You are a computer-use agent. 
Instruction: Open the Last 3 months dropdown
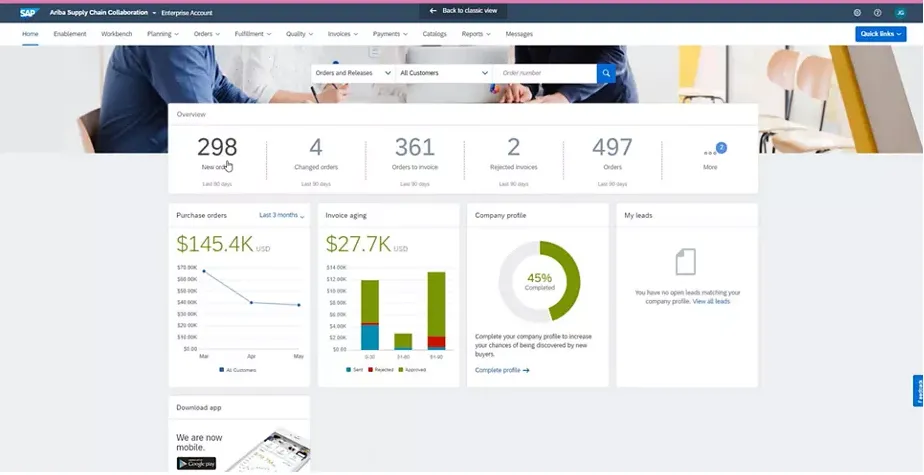pos(281,215)
